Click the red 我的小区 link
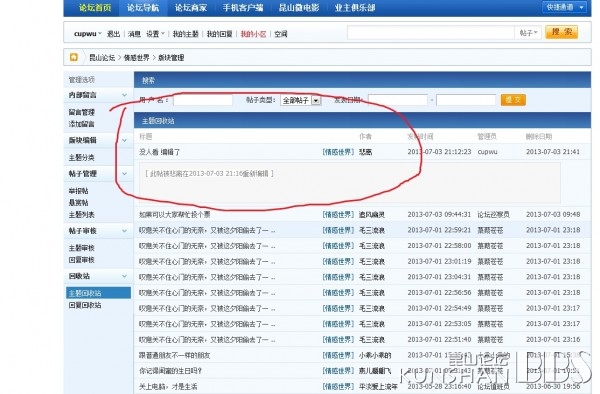The image size is (600, 394). tap(253, 34)
